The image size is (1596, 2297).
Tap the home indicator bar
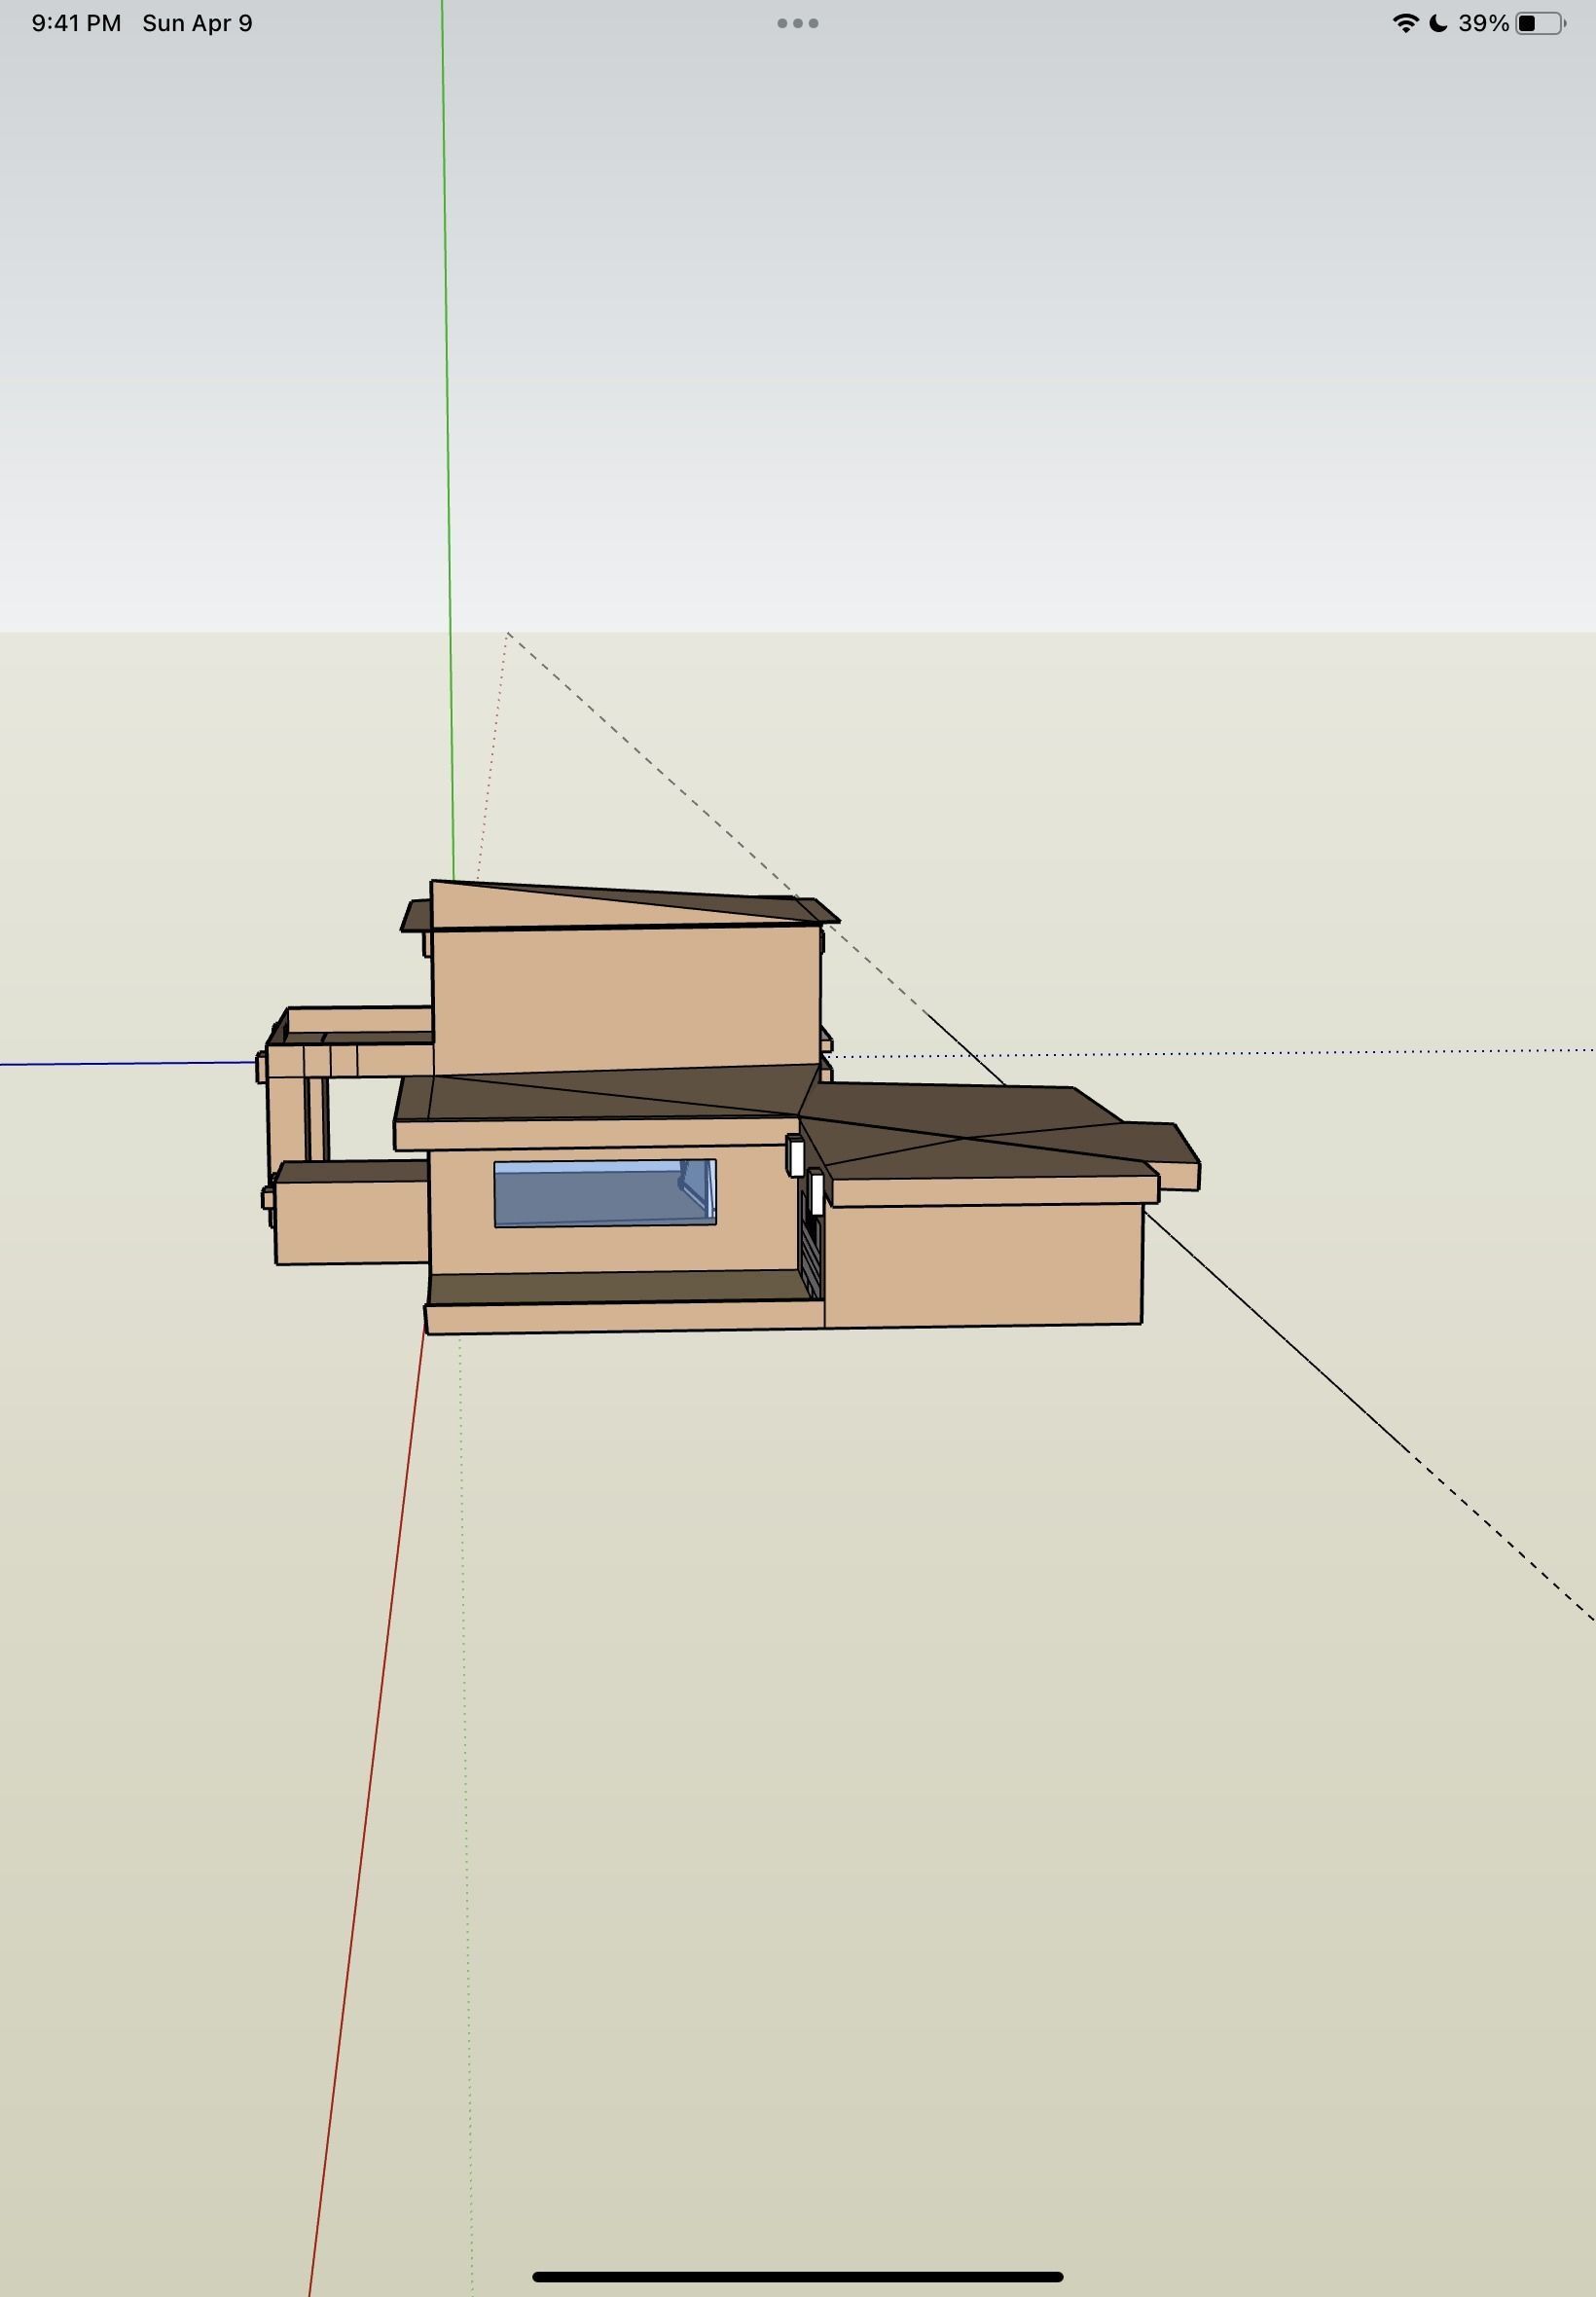pyautogui.click(x=797, y=2277)
